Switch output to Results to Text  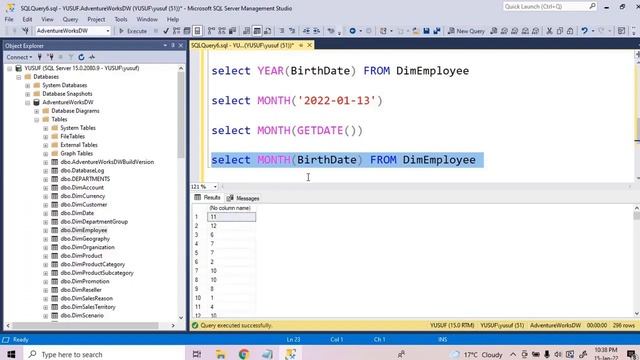coord(247,31)
